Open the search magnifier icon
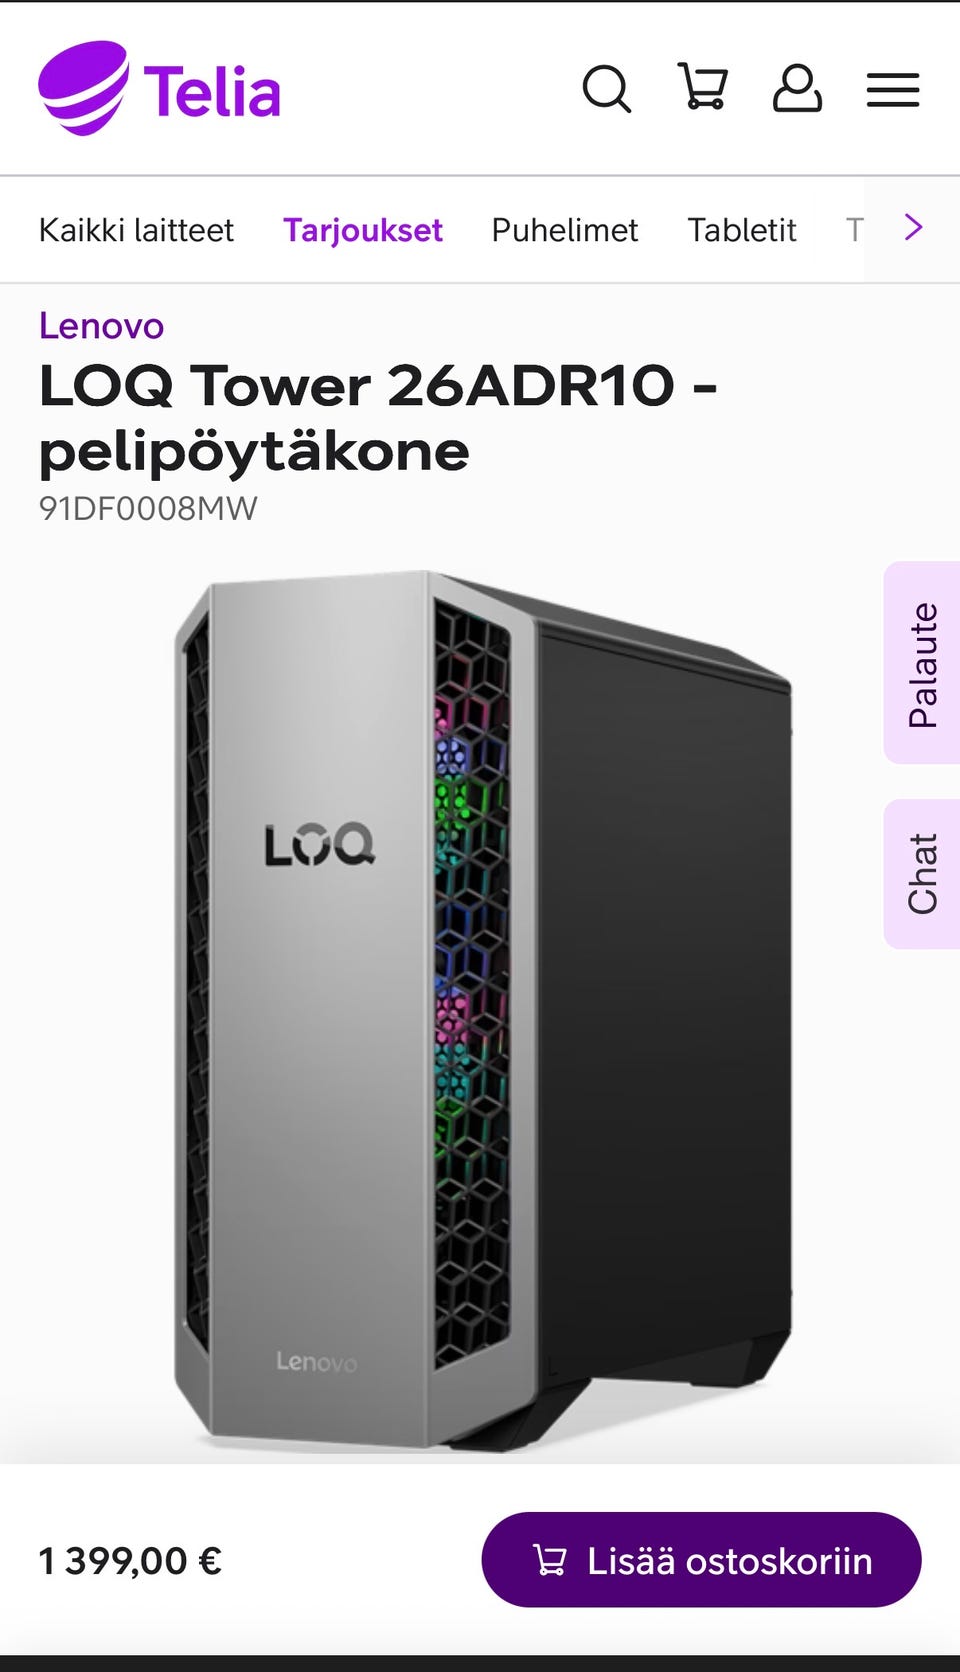The width and height of the screenshot is (960, 1672). coord(607,90)
